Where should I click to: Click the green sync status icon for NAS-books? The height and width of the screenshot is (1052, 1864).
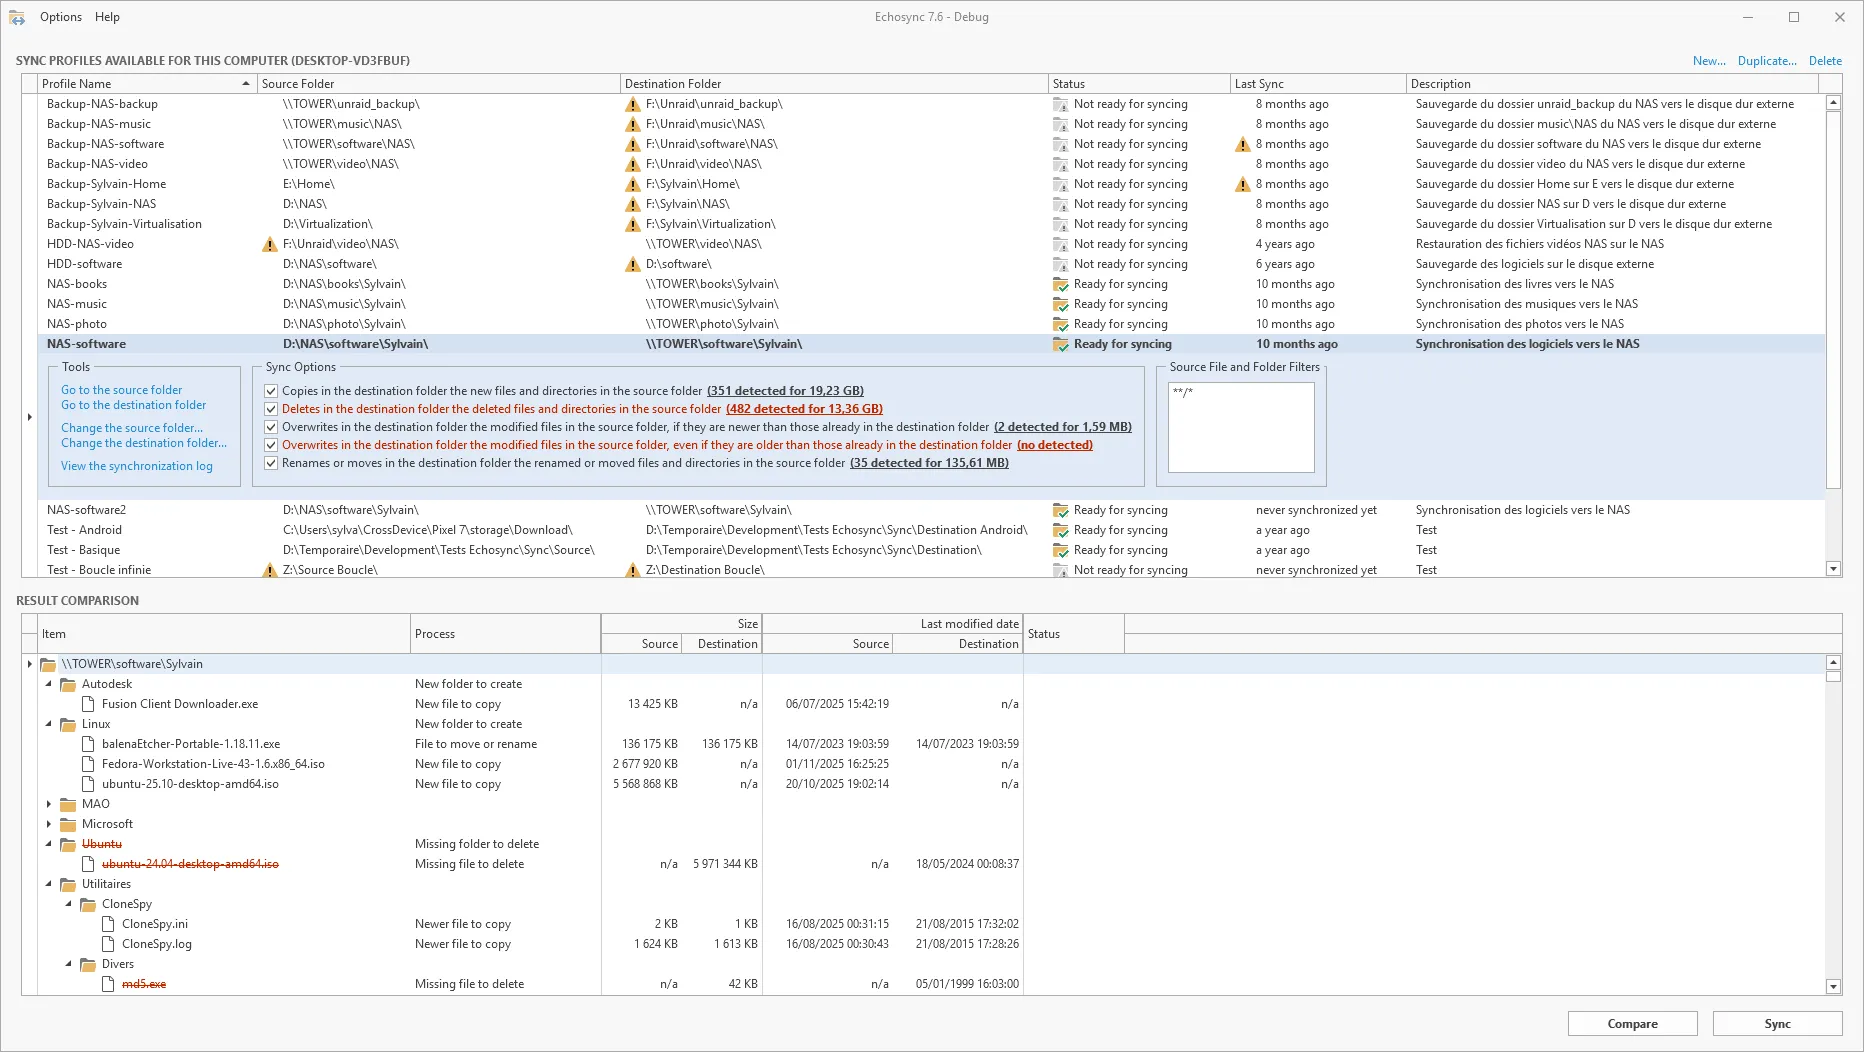(1060, 285)
